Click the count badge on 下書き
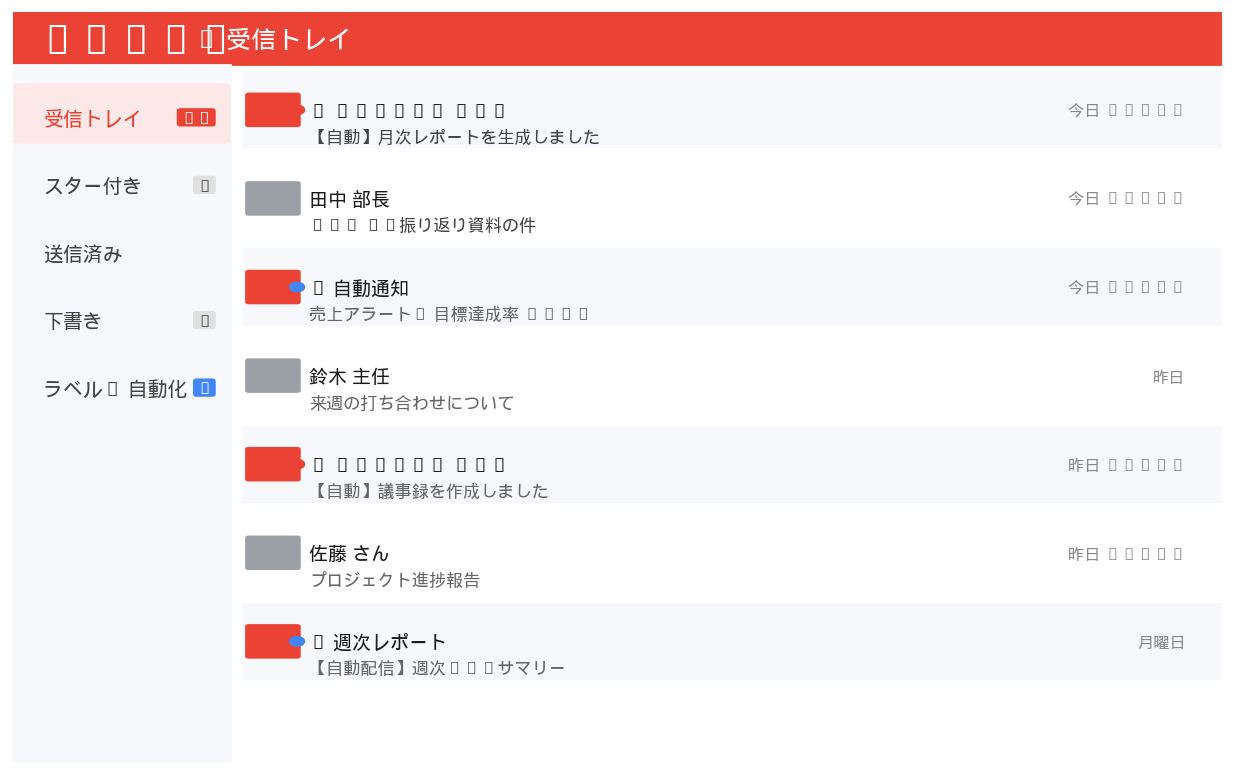 pos(205,320)
